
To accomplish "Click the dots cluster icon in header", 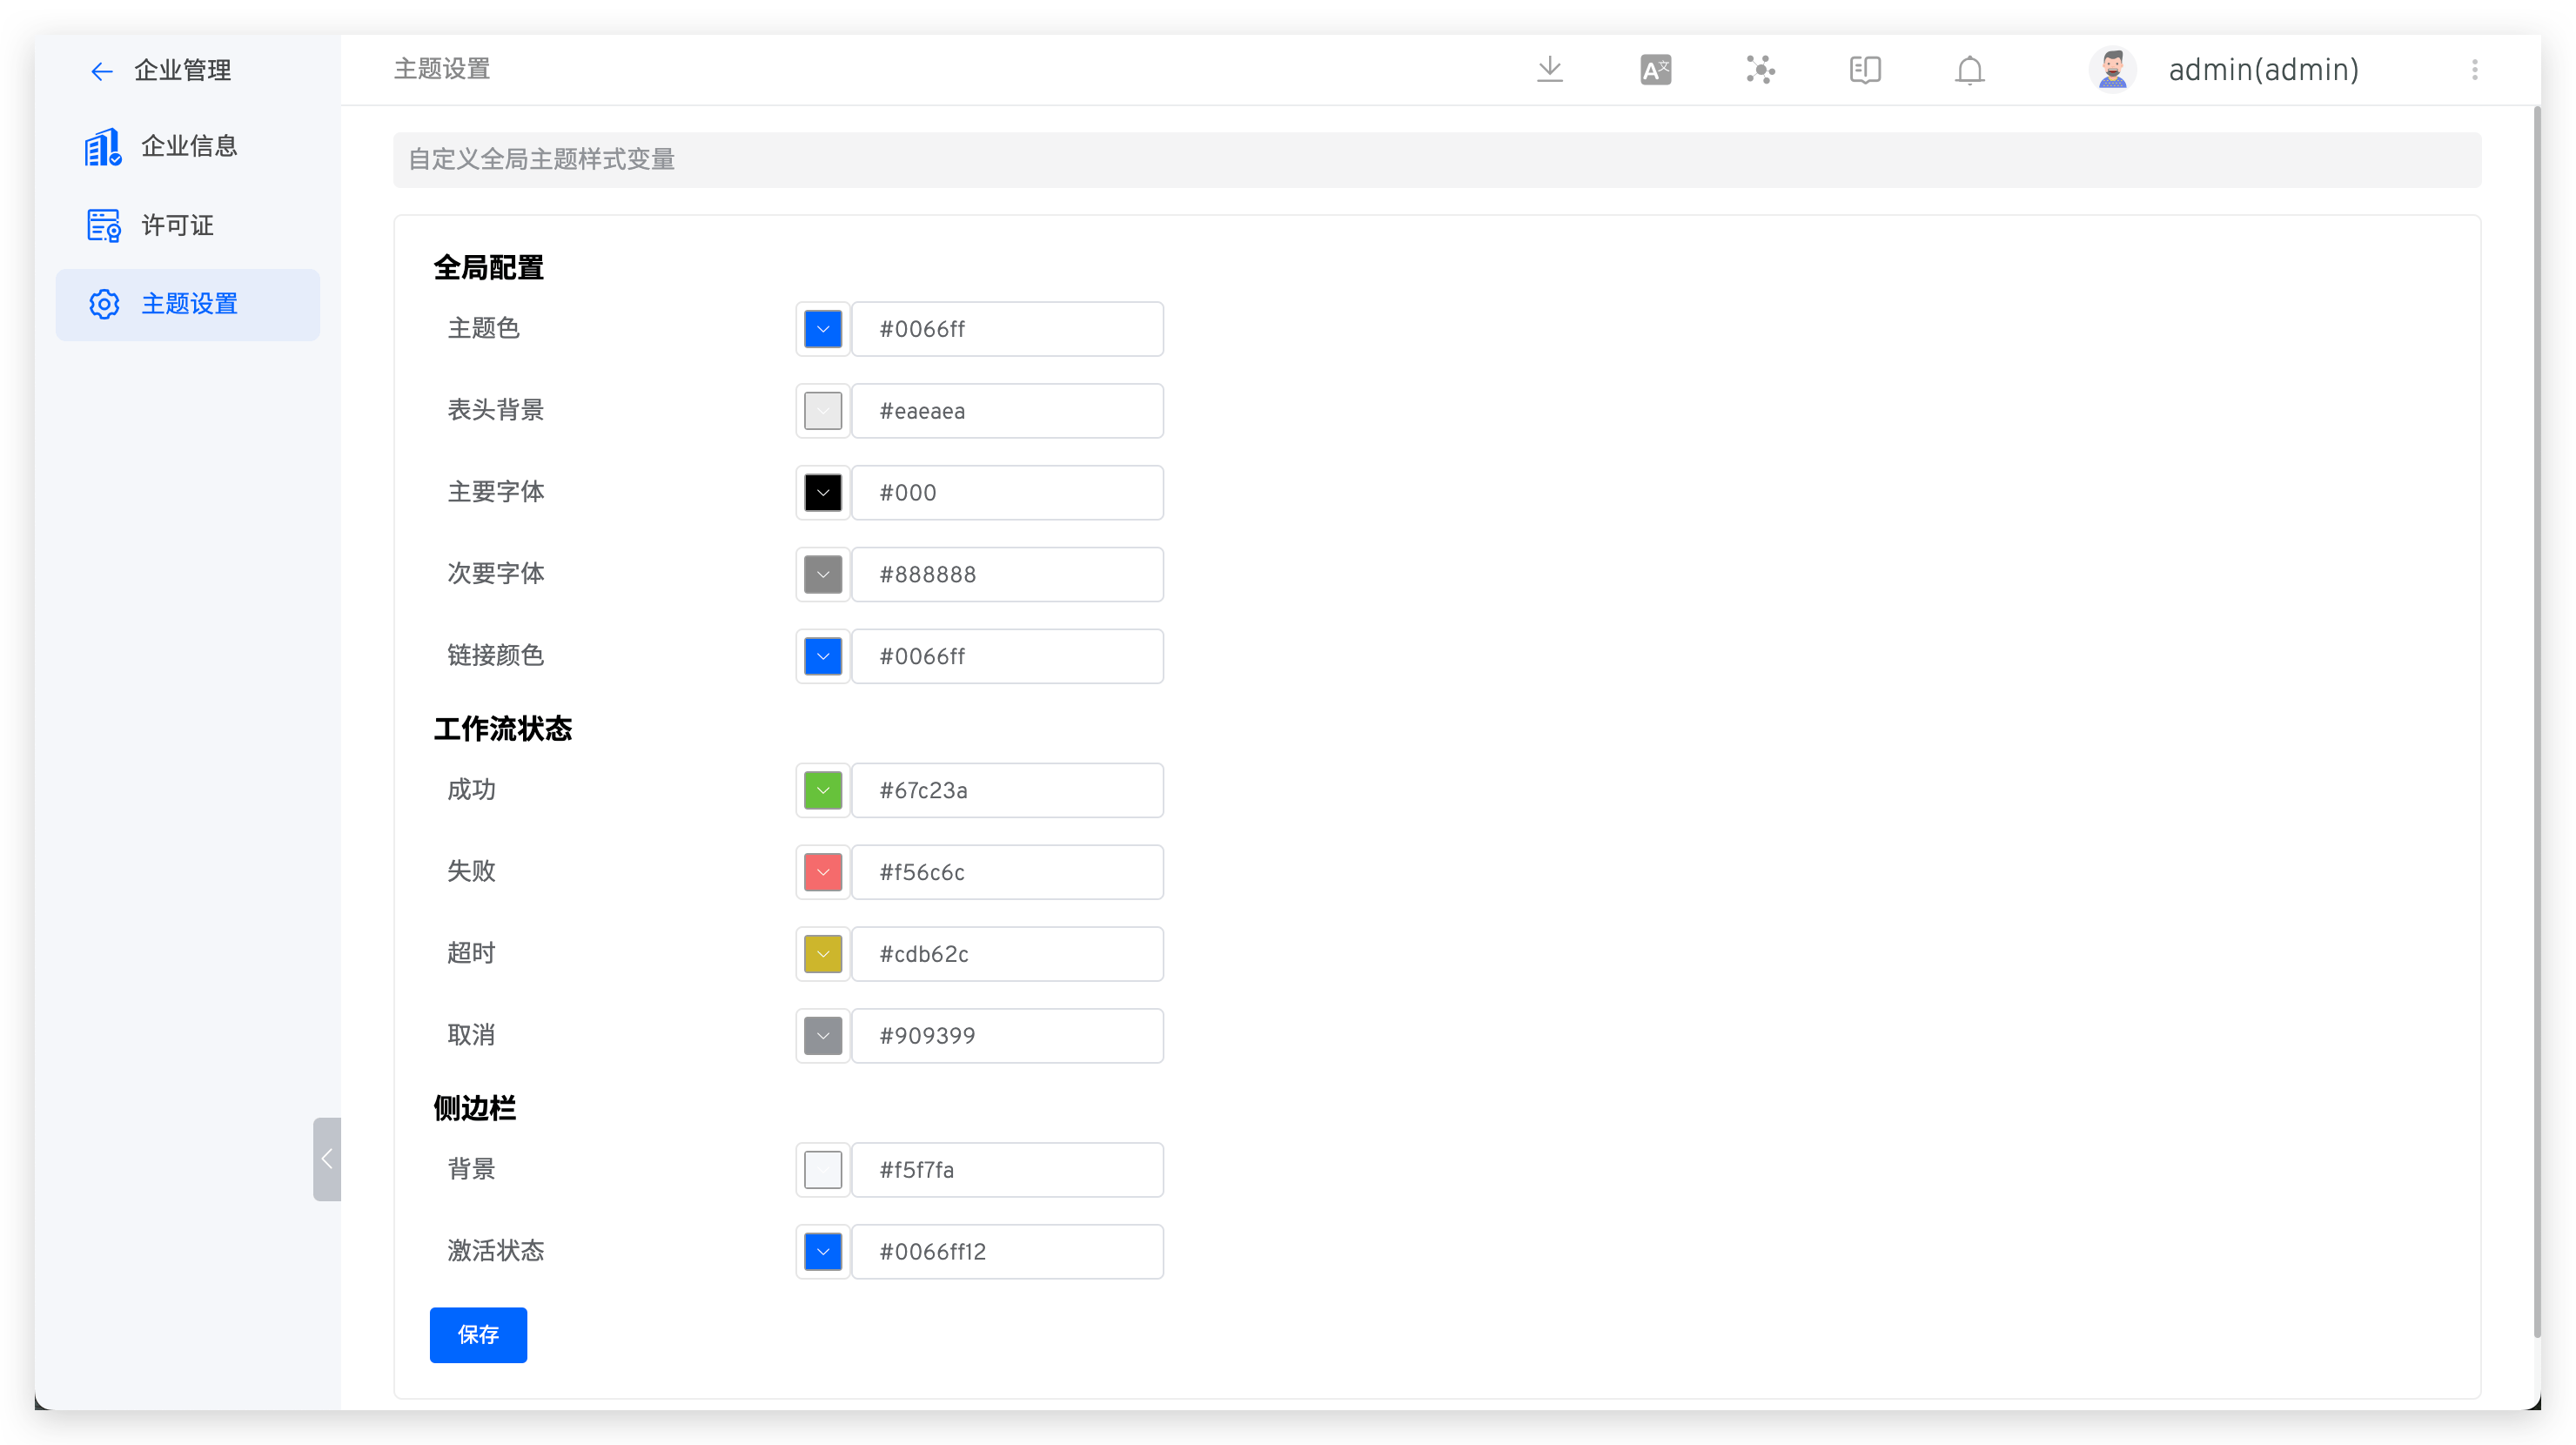I will pos(1760,70).
